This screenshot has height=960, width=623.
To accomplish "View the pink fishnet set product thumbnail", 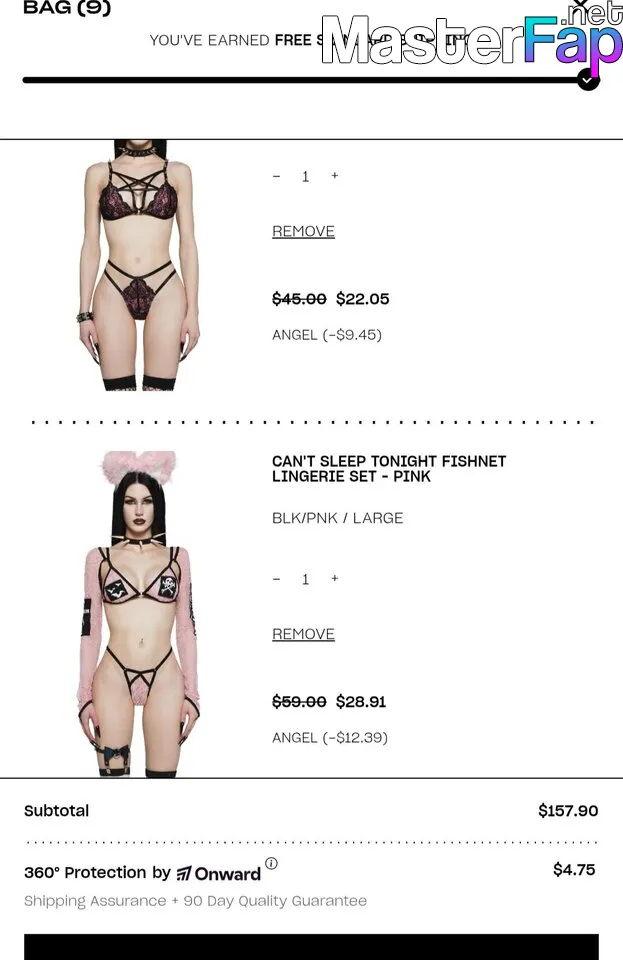I will (x=140, y=614).
